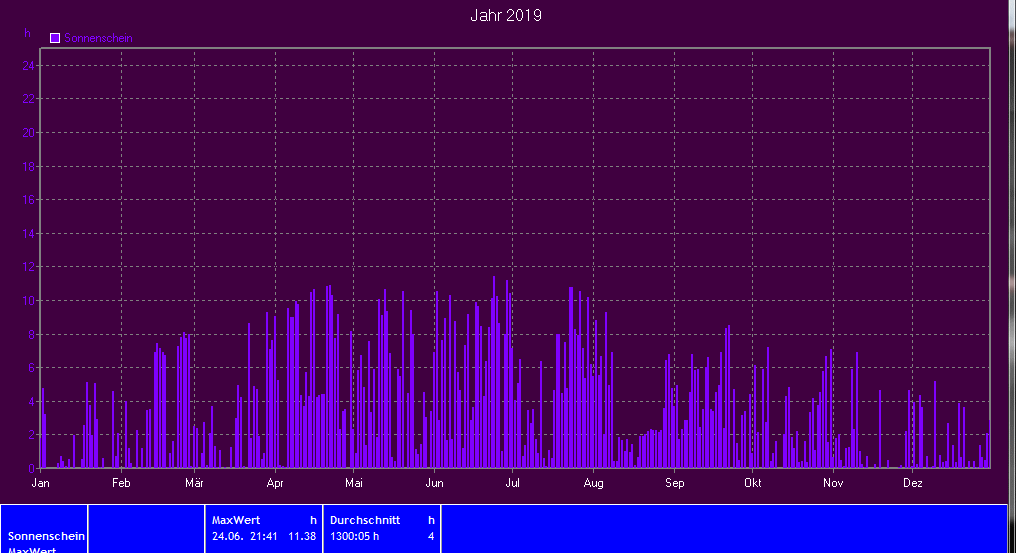Click the MaxWert column header
This screenshot has height=553, width=1016.
pyautogui.click(x=236, y=520)
